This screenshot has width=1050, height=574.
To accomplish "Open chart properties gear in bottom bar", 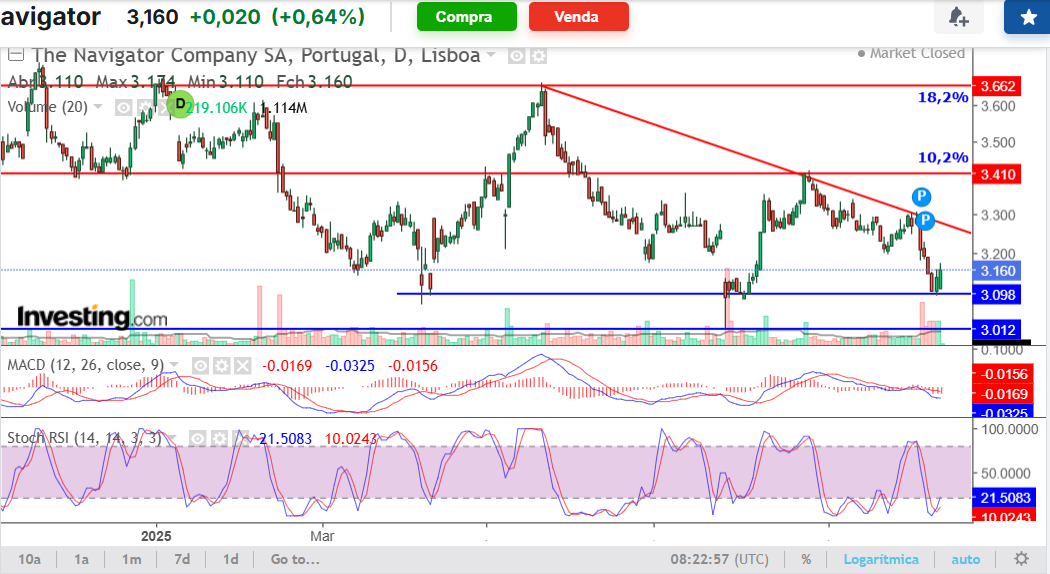I will [1021, 559].
